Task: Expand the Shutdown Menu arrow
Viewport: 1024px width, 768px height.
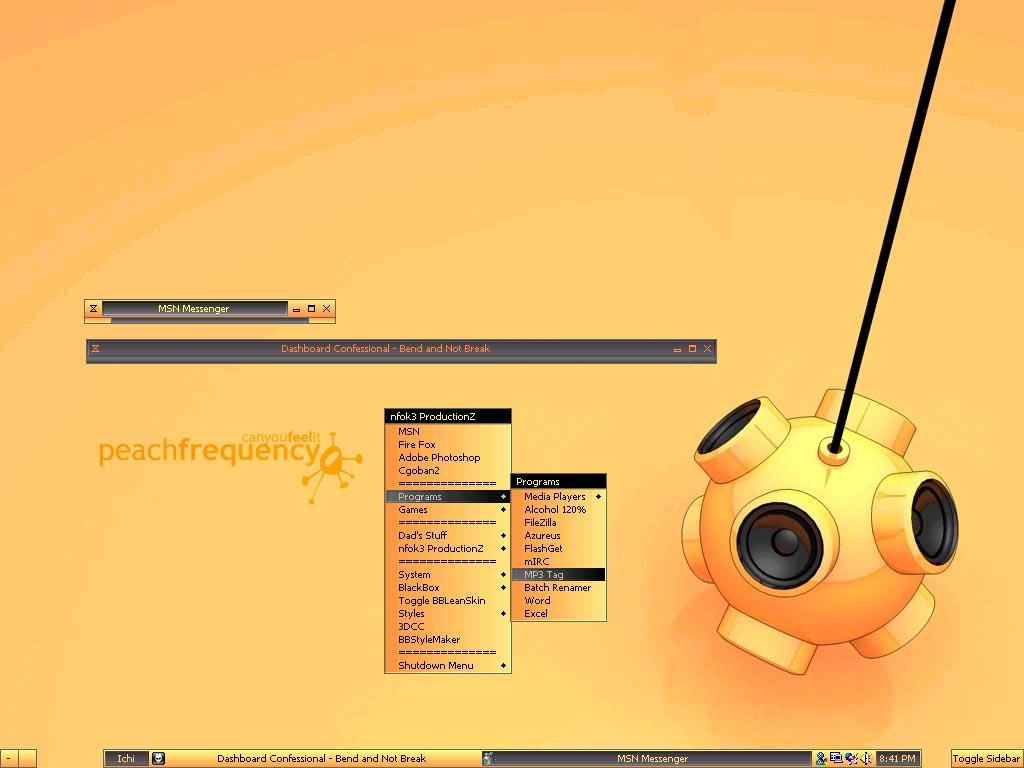Action: [504, 665]
